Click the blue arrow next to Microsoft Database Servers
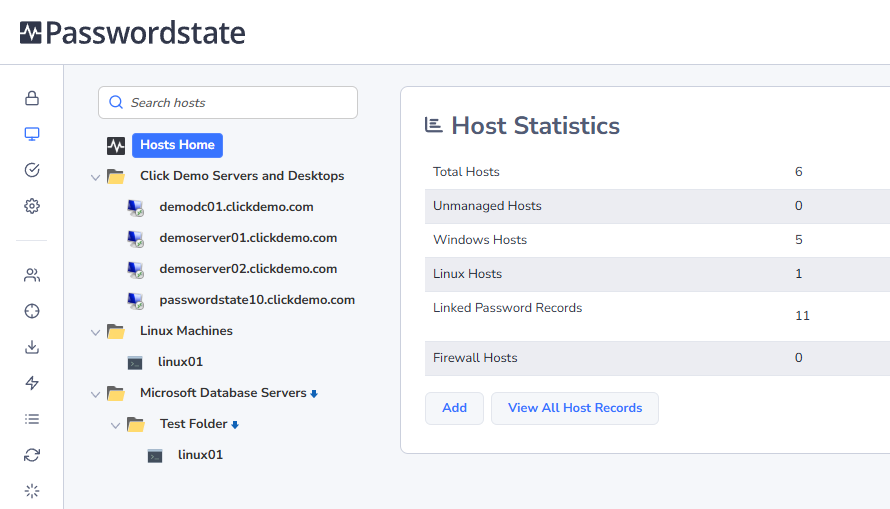Viewport: 890px width, 509px height. tap(314, 394)
